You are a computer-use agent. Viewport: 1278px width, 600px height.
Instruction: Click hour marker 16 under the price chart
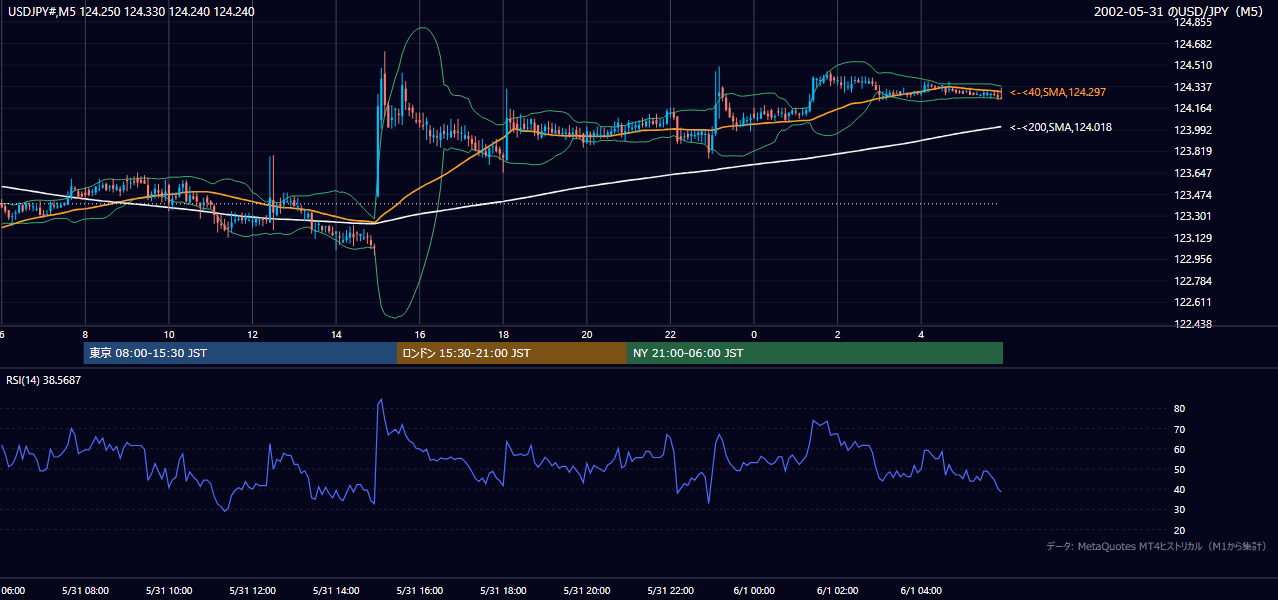click(x=421, y=334)
